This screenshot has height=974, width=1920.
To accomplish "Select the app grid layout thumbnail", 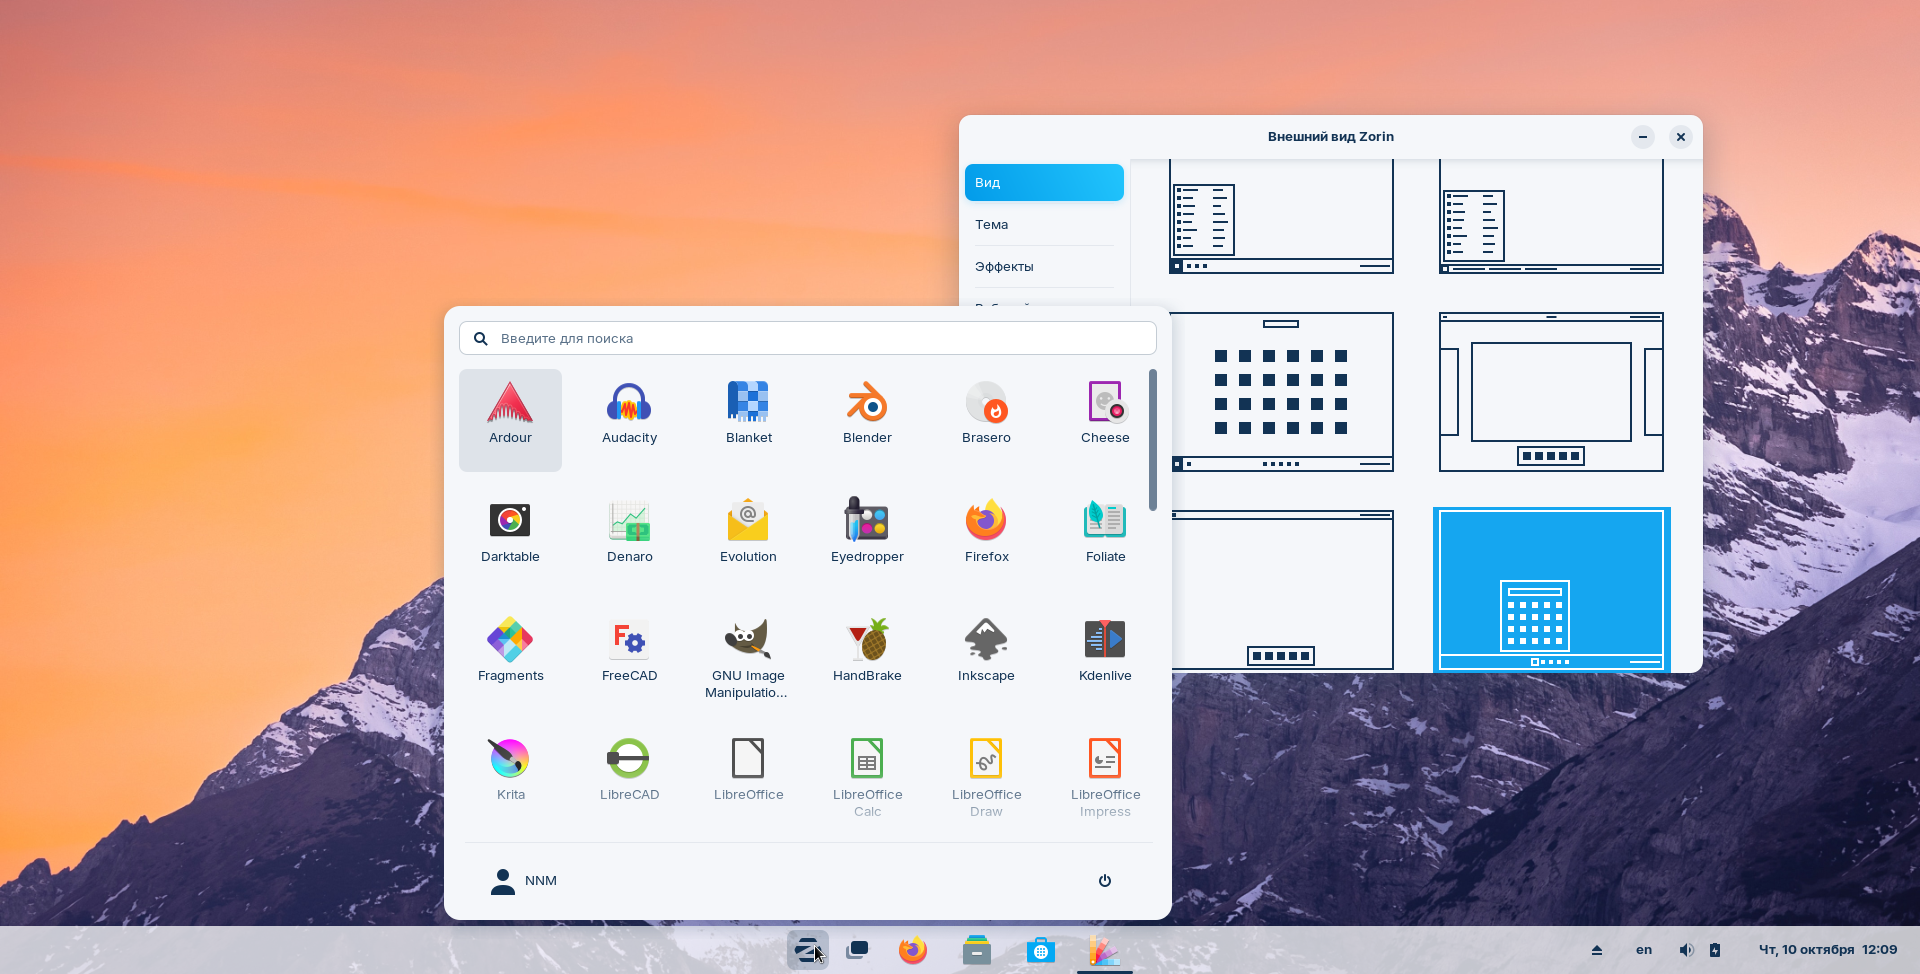I will (x=1281, y=392).
